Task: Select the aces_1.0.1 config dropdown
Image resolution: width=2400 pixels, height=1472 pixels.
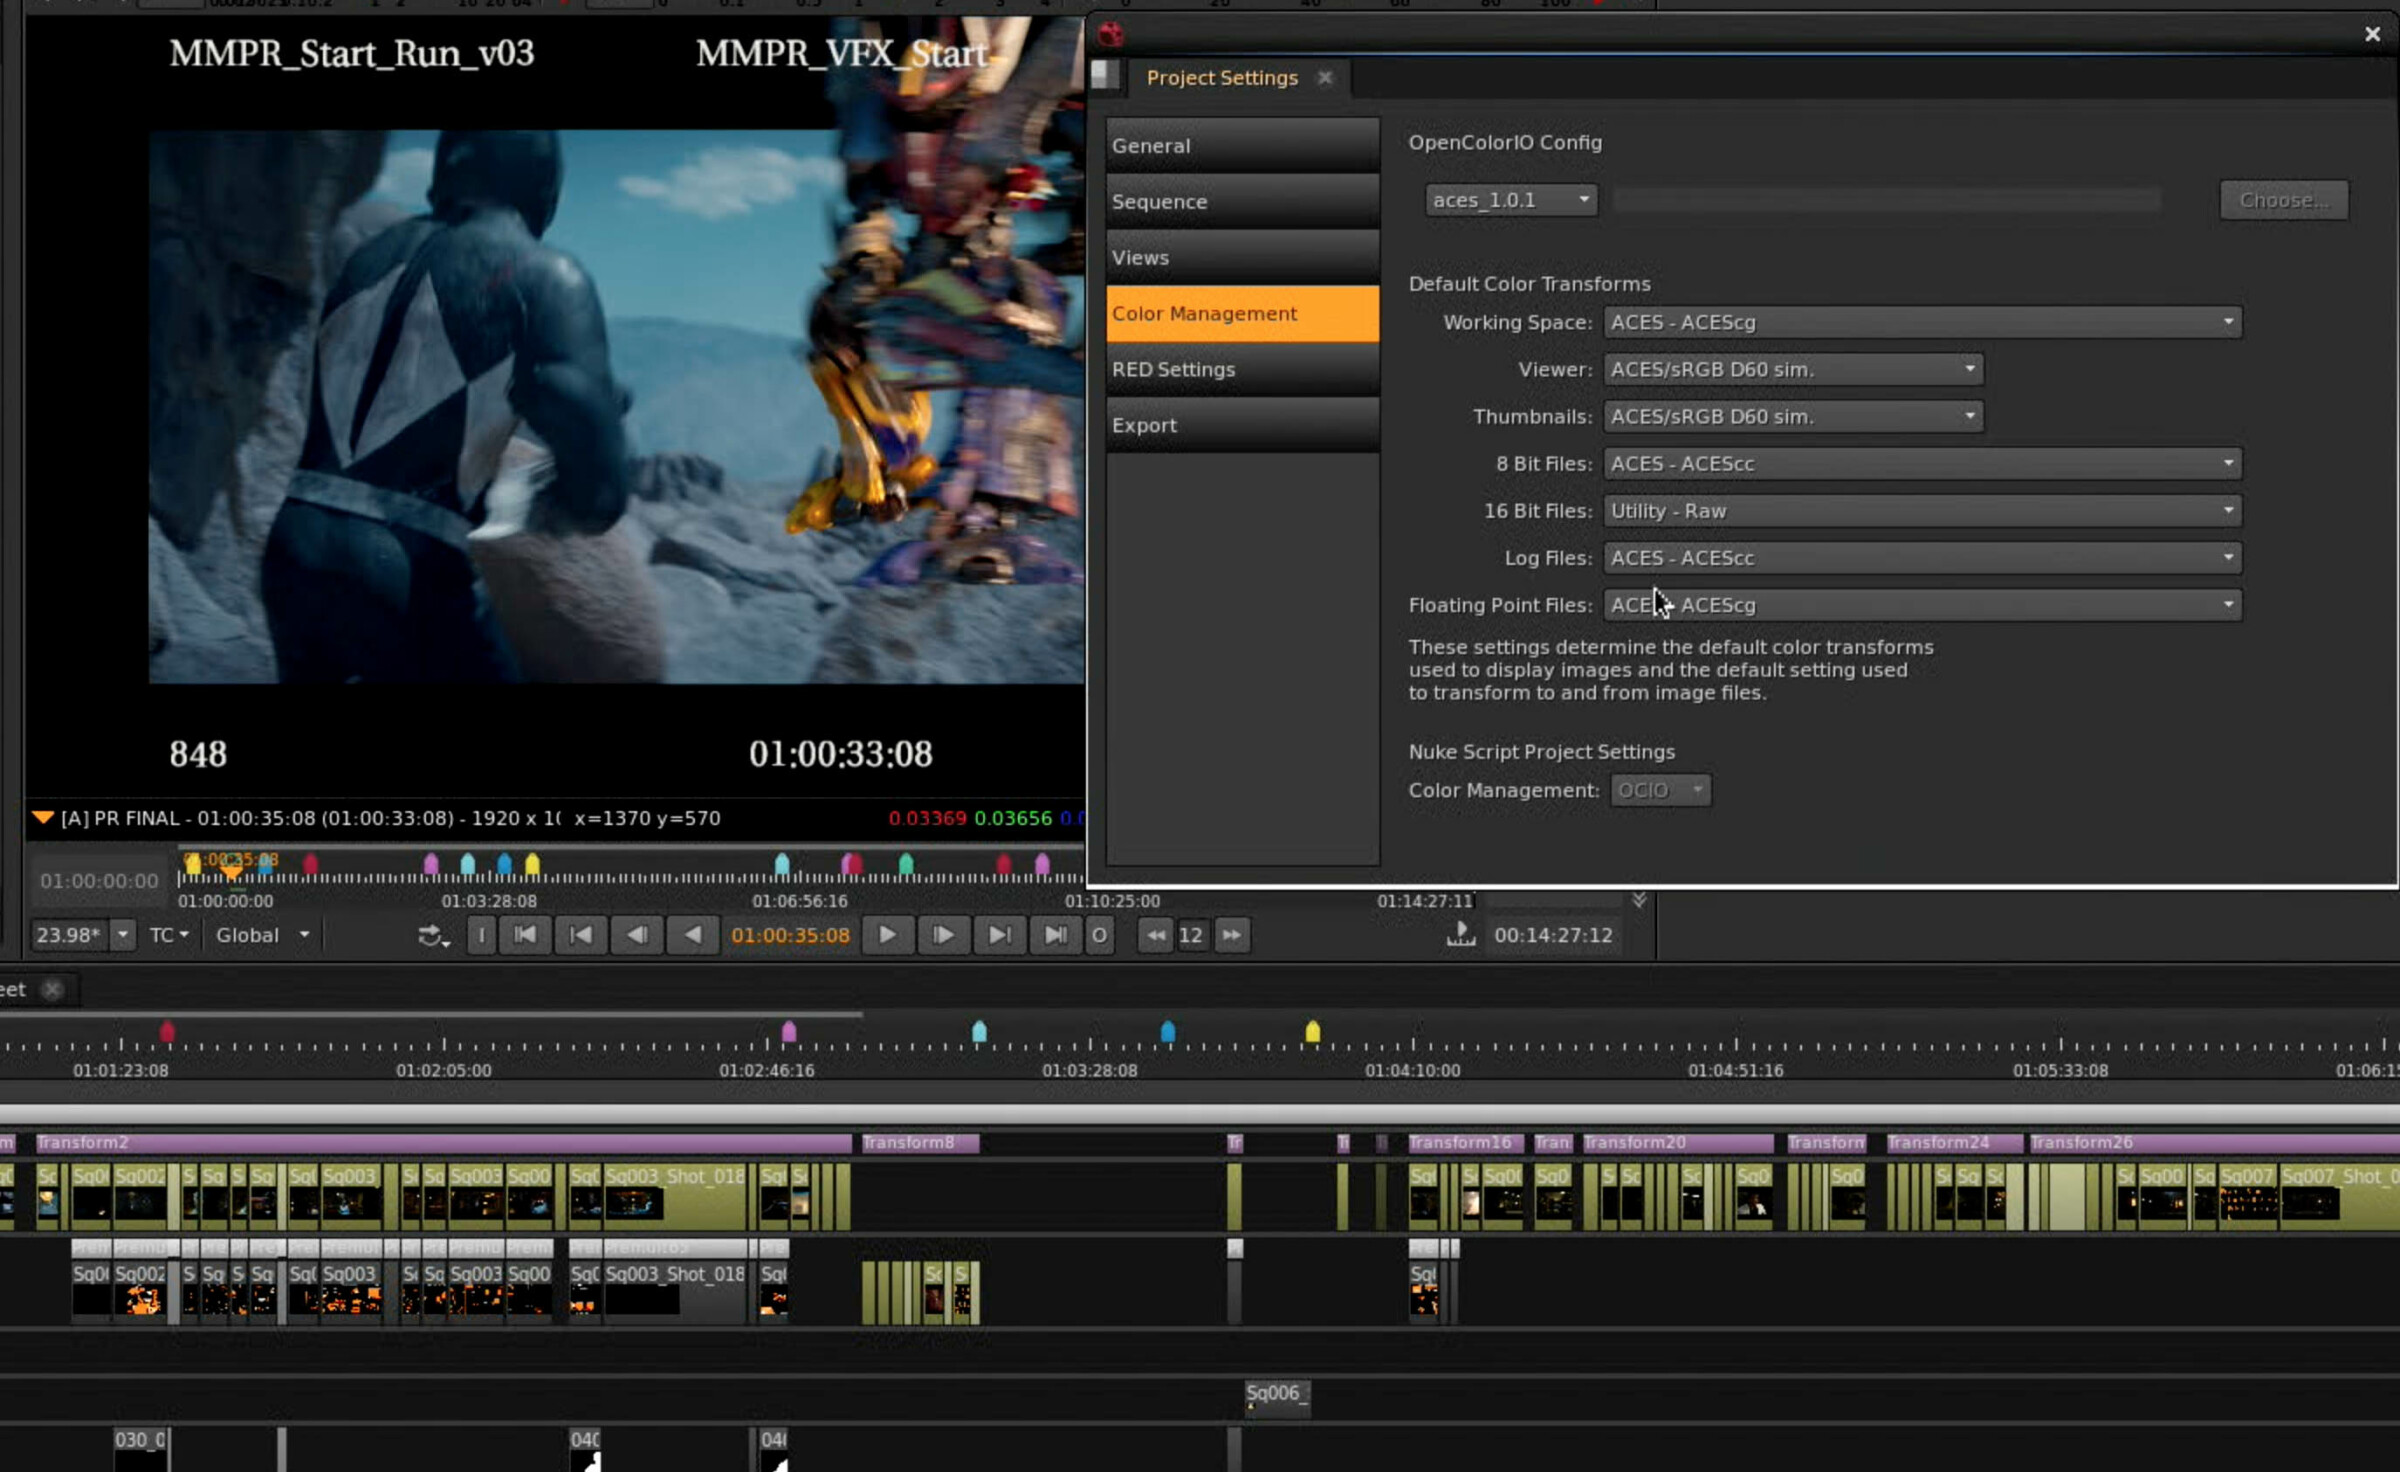Action: click(1507, 199)
